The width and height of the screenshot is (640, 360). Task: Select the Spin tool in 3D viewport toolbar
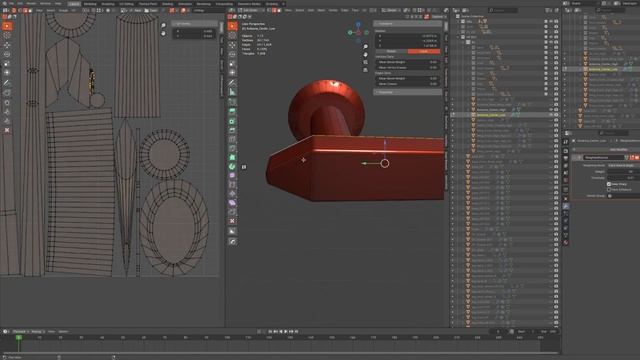[x=232, y=167]
